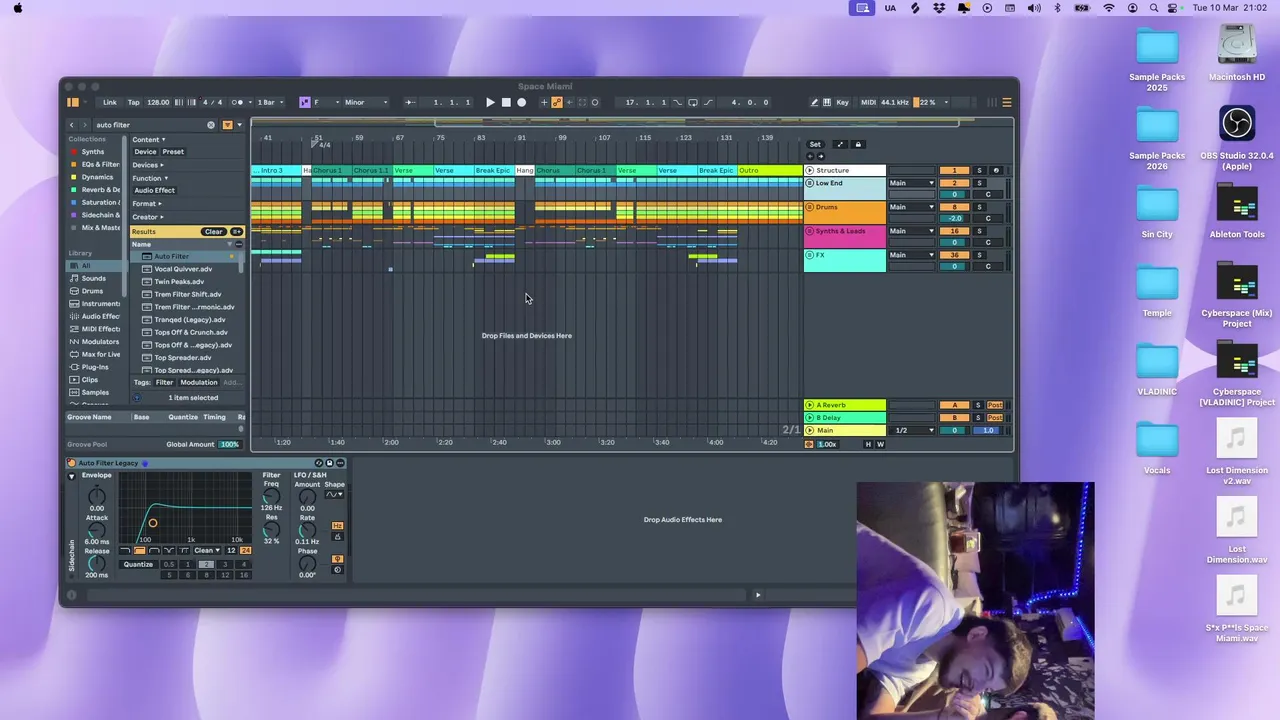
Task: Select Top Spreader.adv in results
Action: 183,357
